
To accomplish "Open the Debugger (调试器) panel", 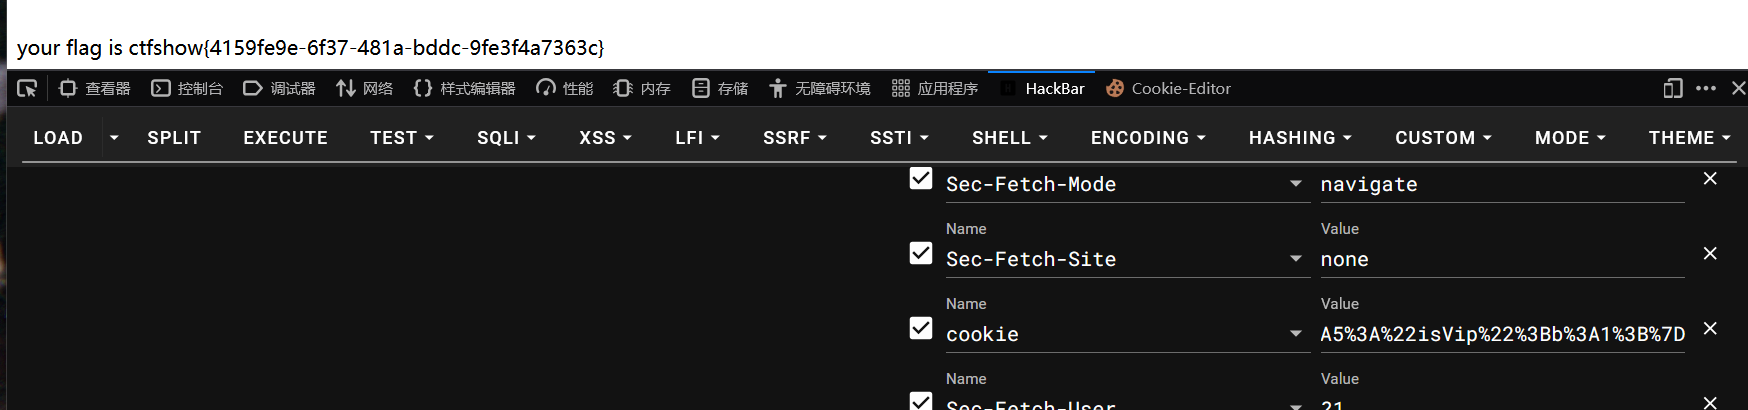I will [279, 88].
